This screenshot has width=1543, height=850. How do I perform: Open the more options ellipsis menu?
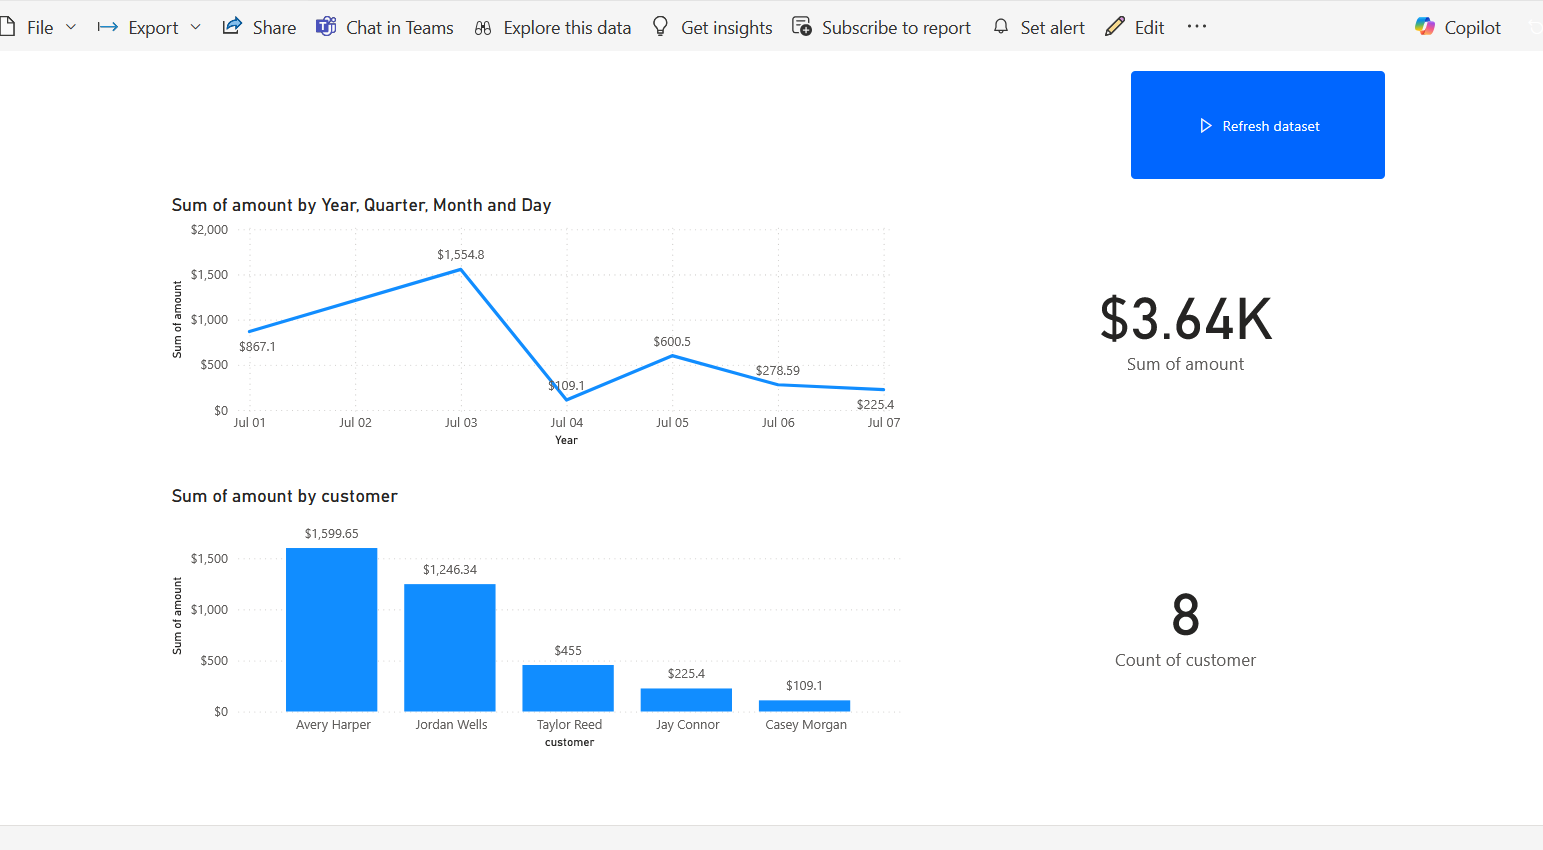pyautogui.click(x=1196, y=27)
